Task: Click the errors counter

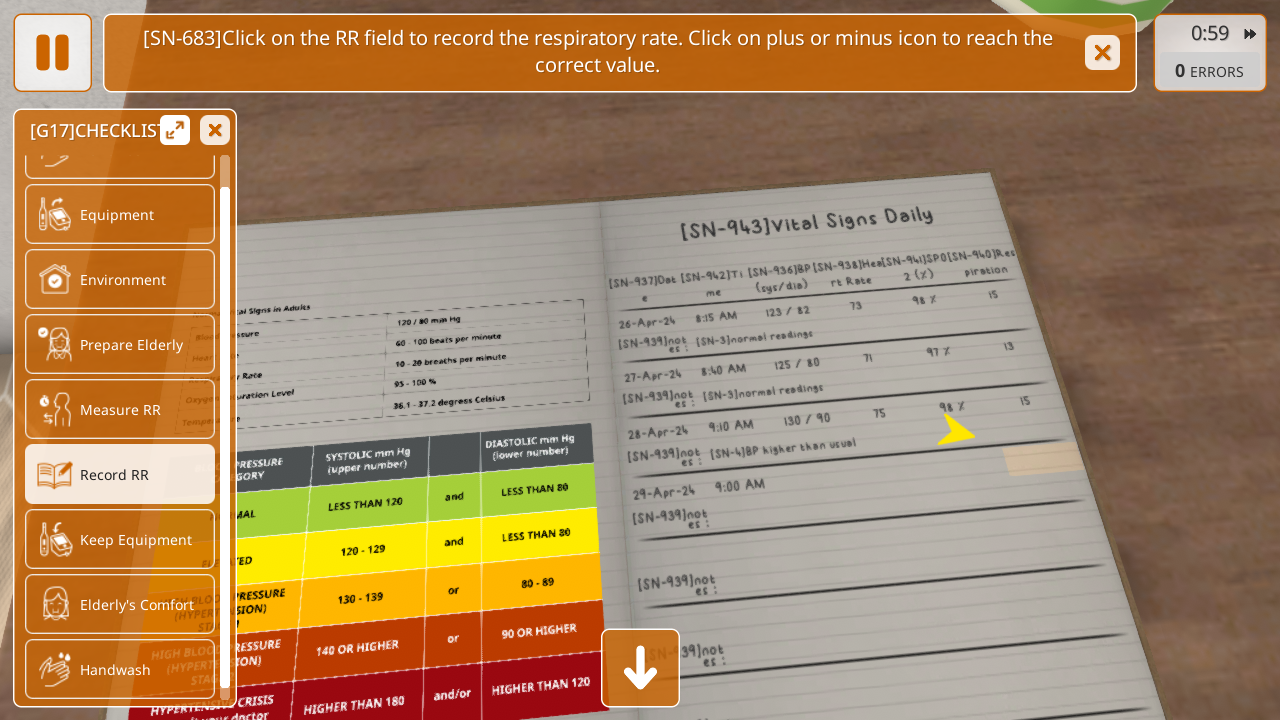Action: (x=1209, y=72)
